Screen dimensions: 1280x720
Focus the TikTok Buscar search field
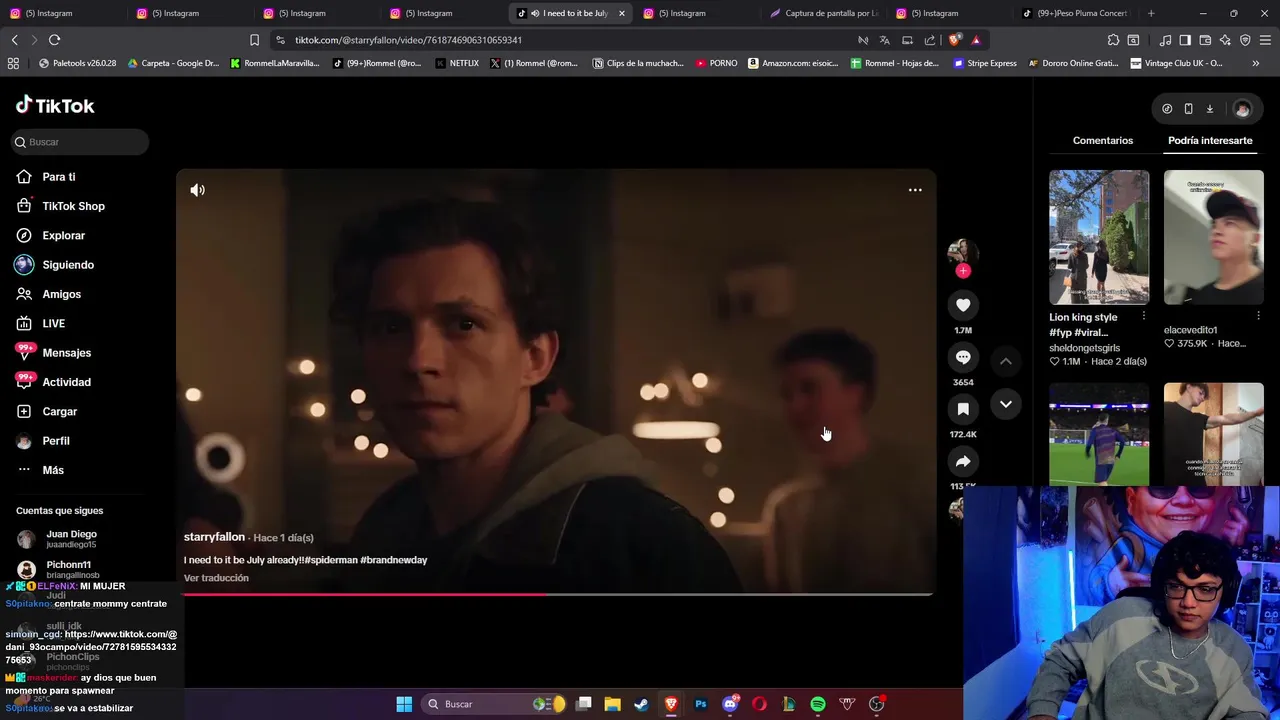coord(80,142)
